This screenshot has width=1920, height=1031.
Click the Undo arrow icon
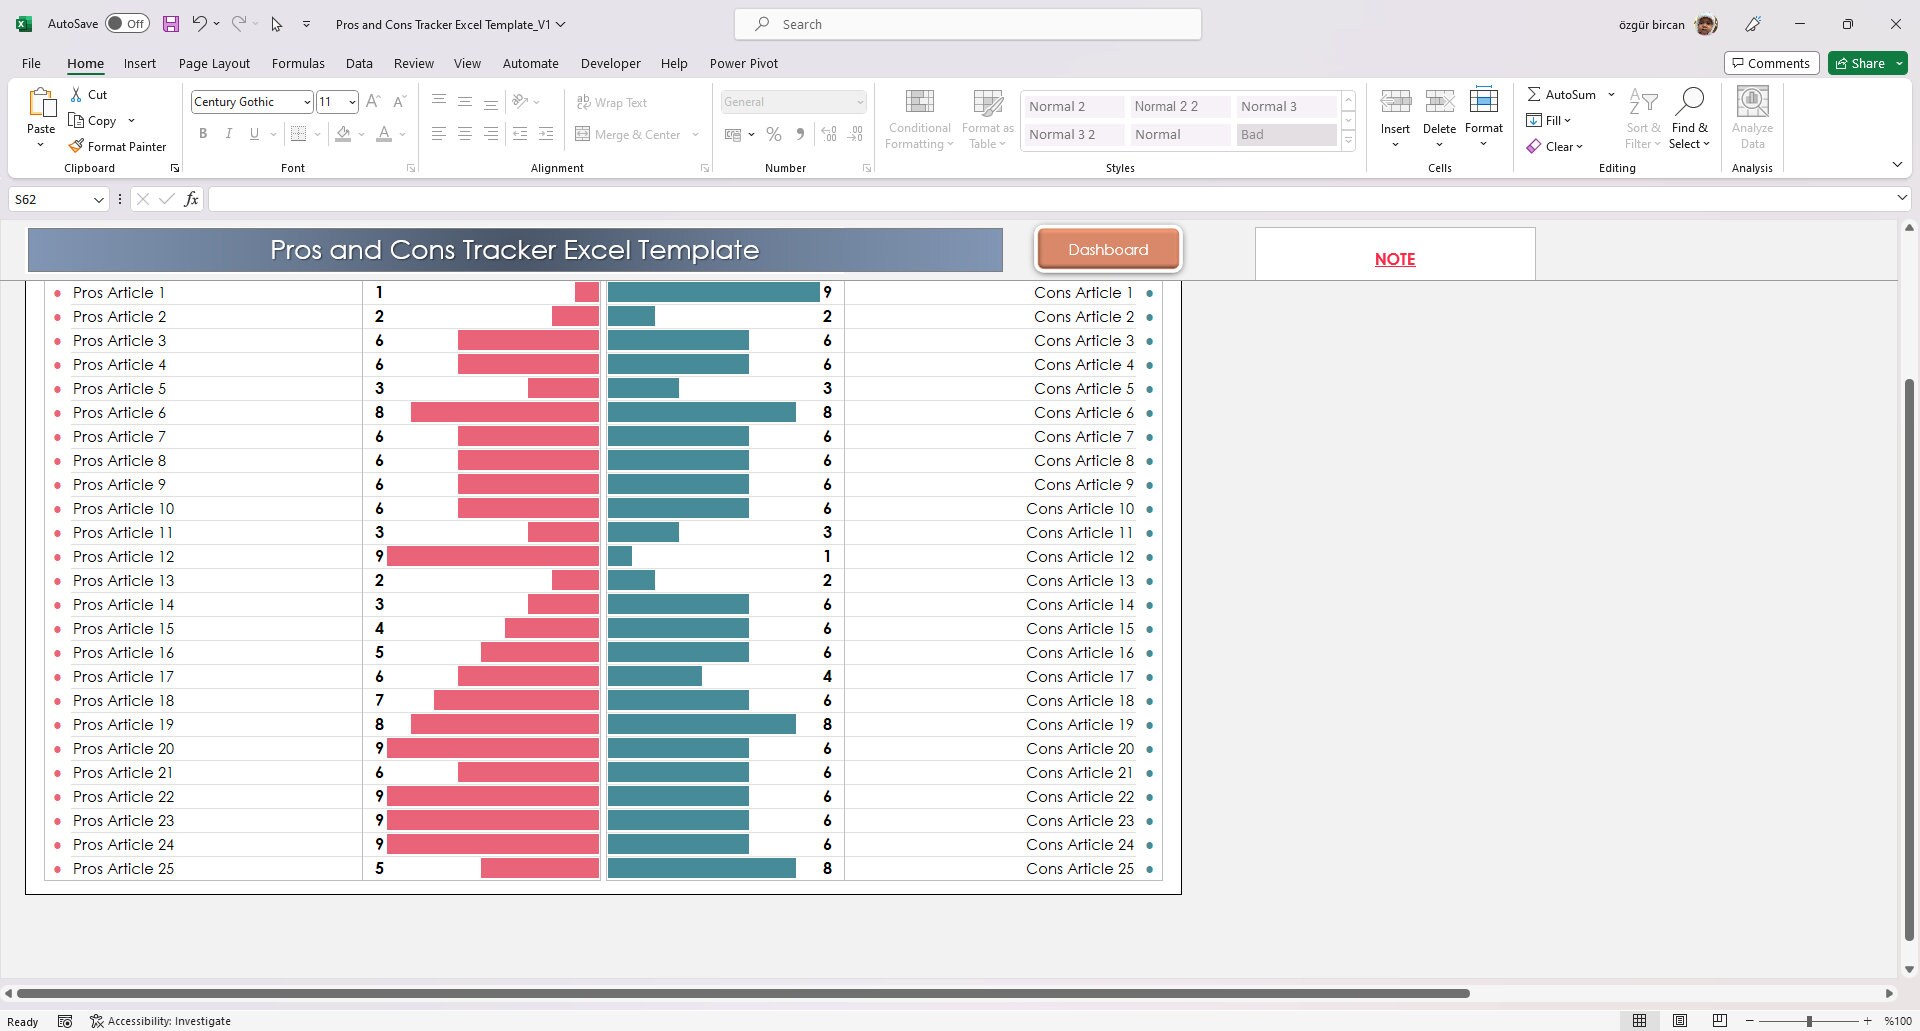(x=199, y=24)
